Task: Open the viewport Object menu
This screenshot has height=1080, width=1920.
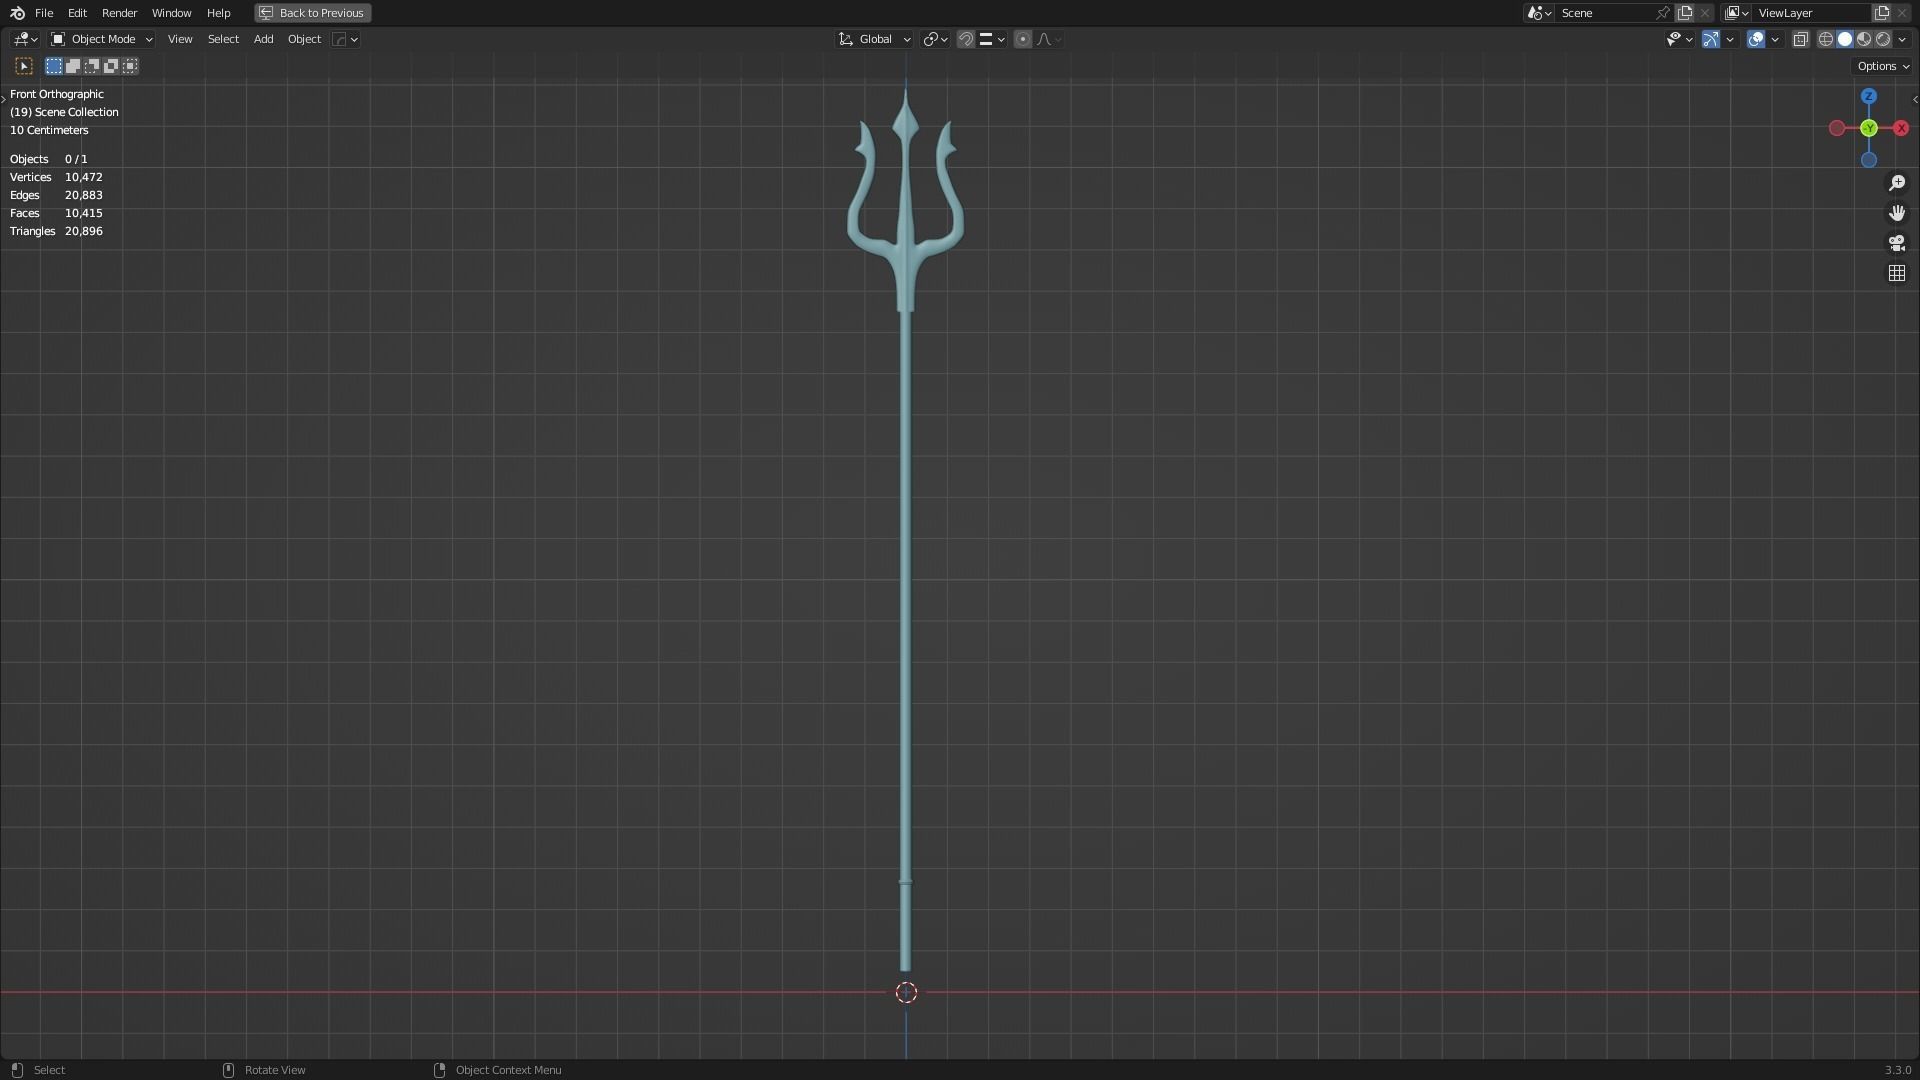Action: coord(304,39)
